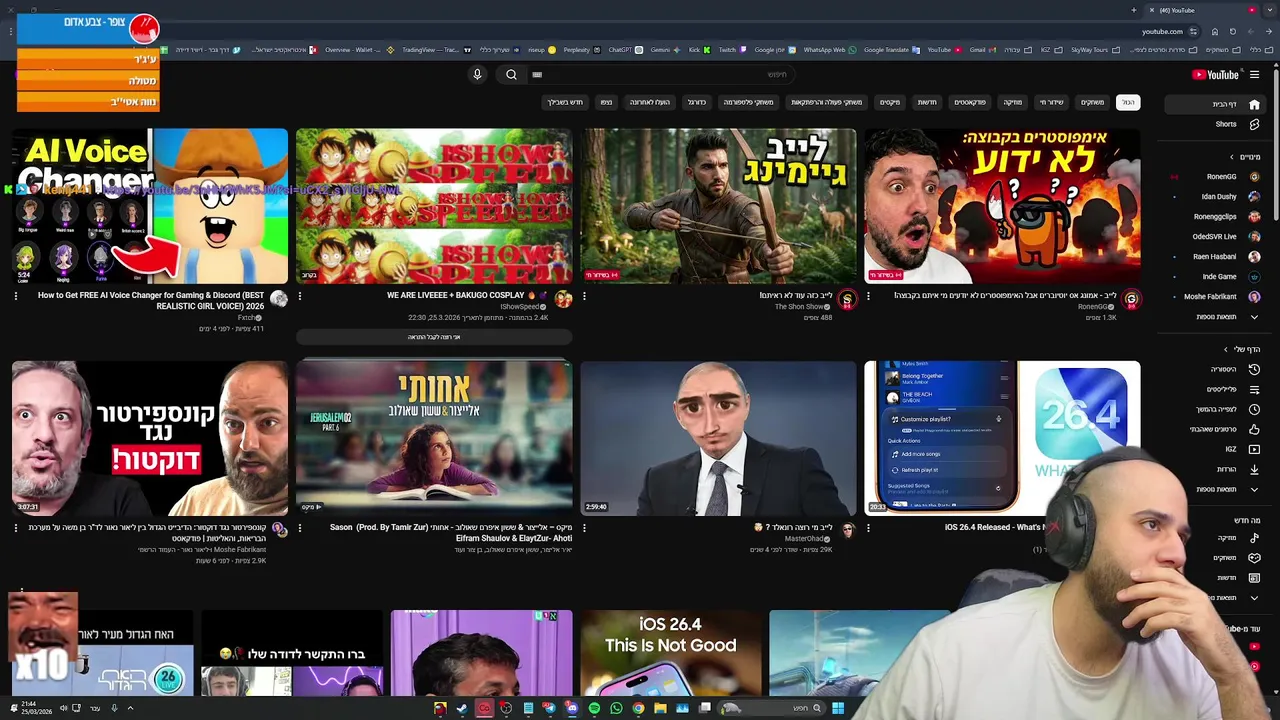The image size is (1280, 720).
Task: Select the 'חדש בשבילך' filter chip
Action: click(565, 102)
